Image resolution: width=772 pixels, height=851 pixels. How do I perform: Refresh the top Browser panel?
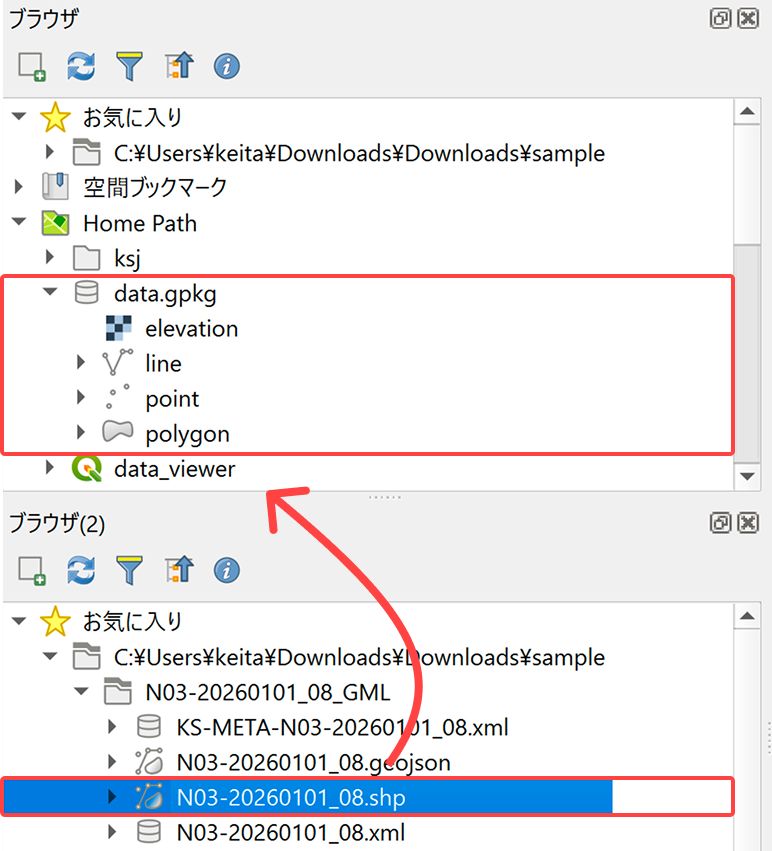pyautogui.click(x=81, y=67)
